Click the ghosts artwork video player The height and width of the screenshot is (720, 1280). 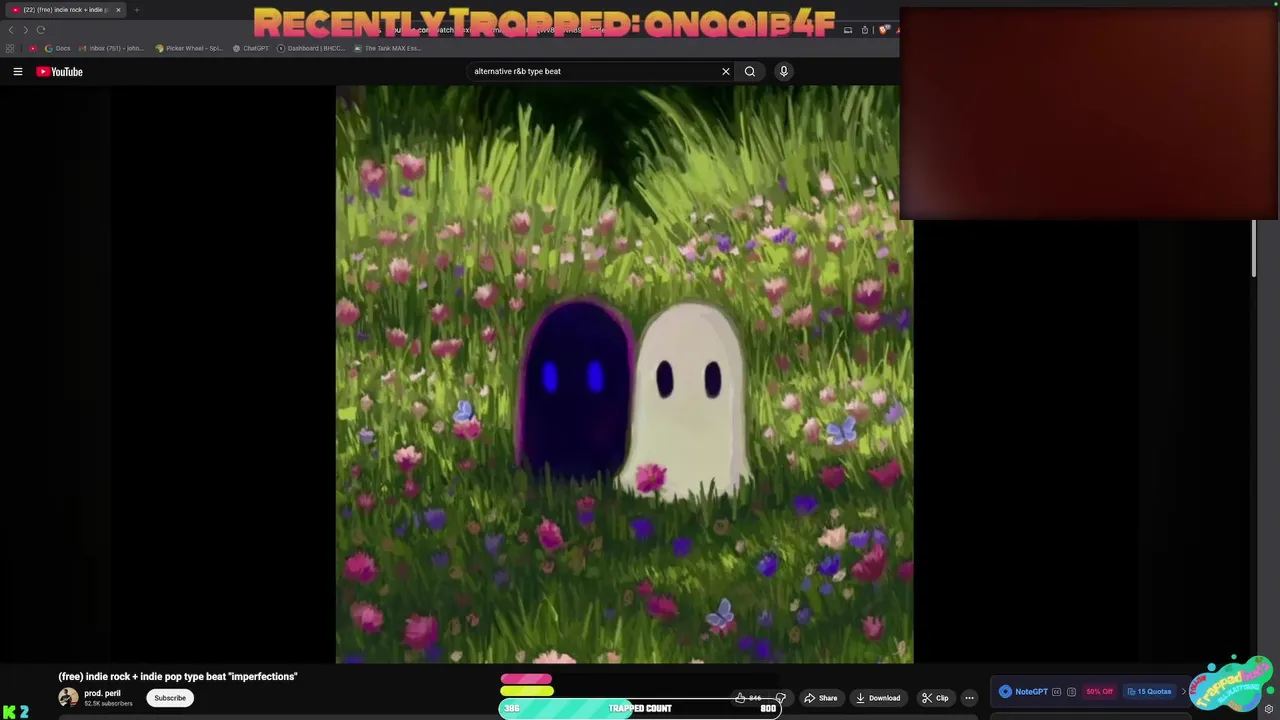(624, 374)
